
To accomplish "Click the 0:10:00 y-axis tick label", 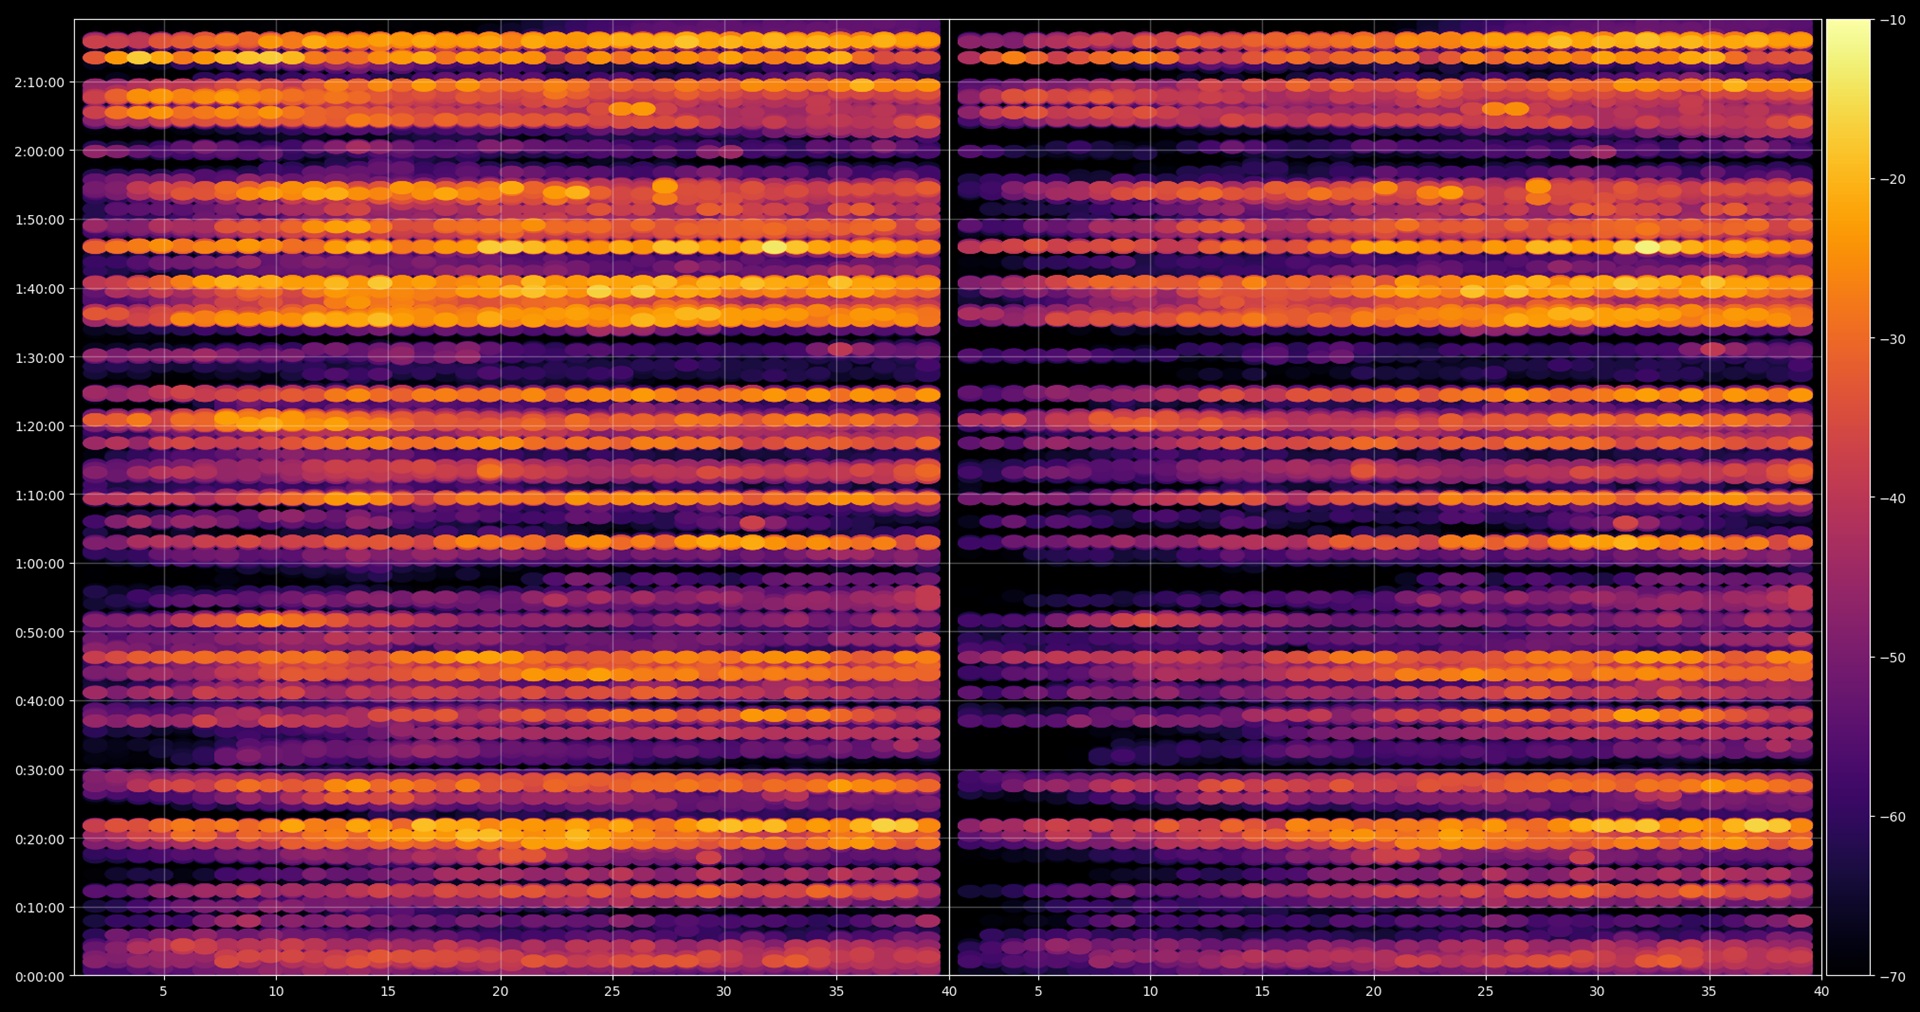I will click(x=39, y=908).
